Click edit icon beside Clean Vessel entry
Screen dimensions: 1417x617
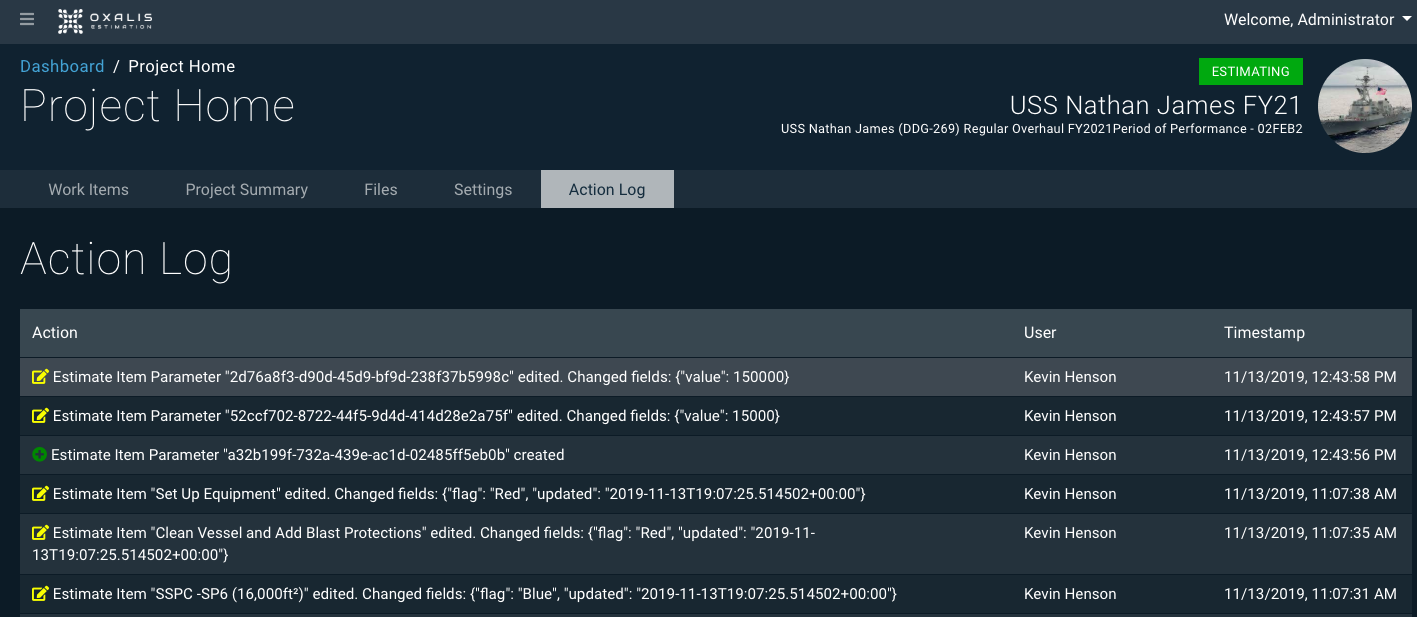(x=40, y=533)
